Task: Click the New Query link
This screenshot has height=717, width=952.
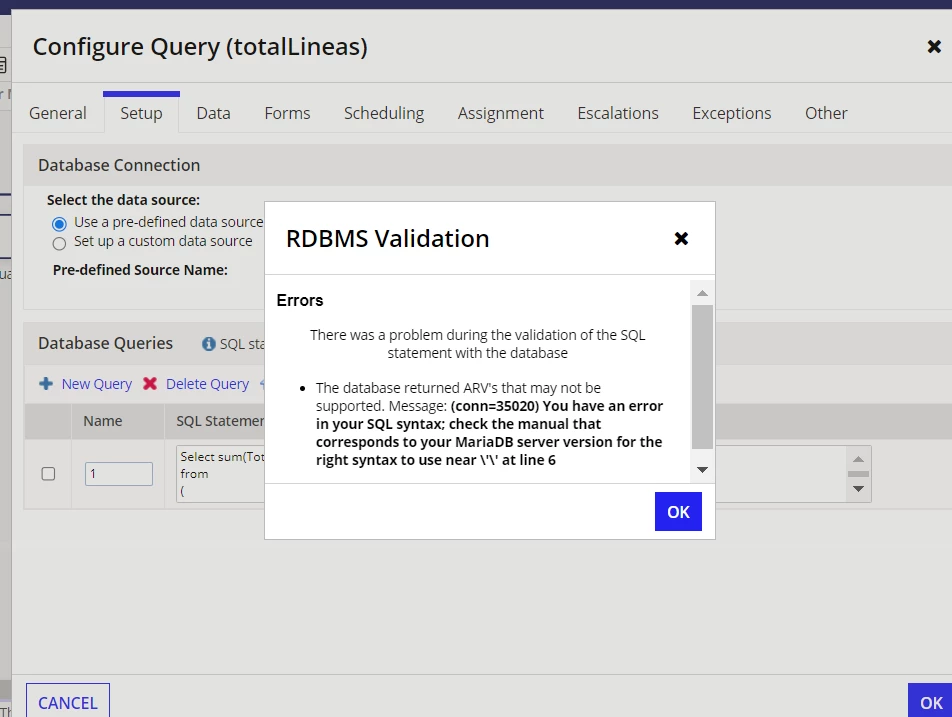Action: 97,384
